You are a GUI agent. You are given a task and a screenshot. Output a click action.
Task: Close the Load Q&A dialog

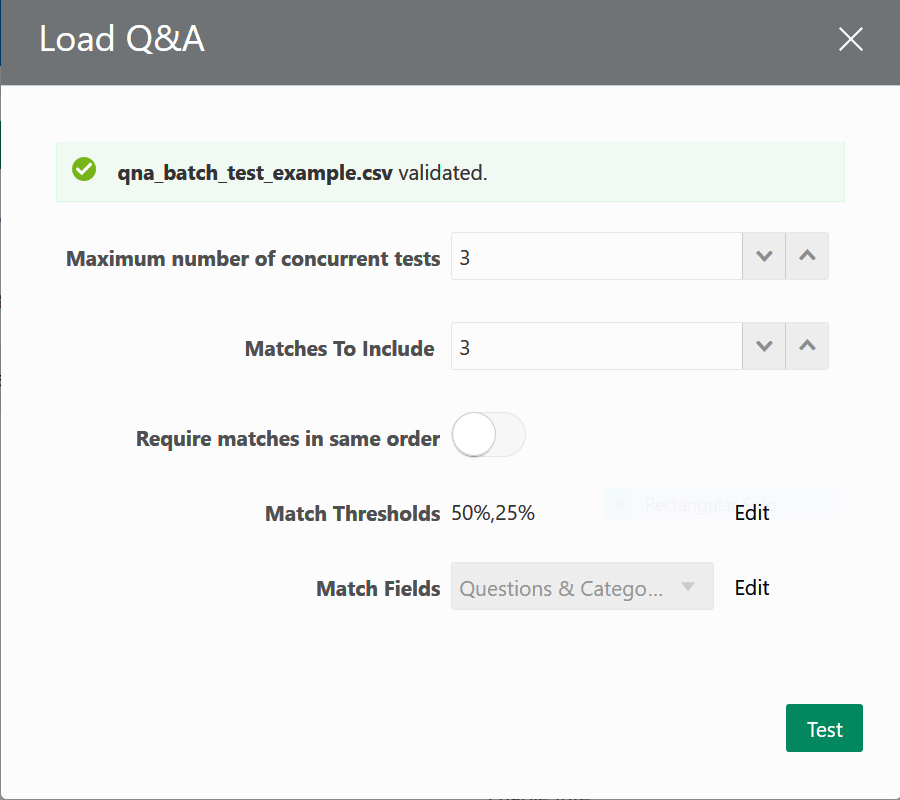point(851,39)
